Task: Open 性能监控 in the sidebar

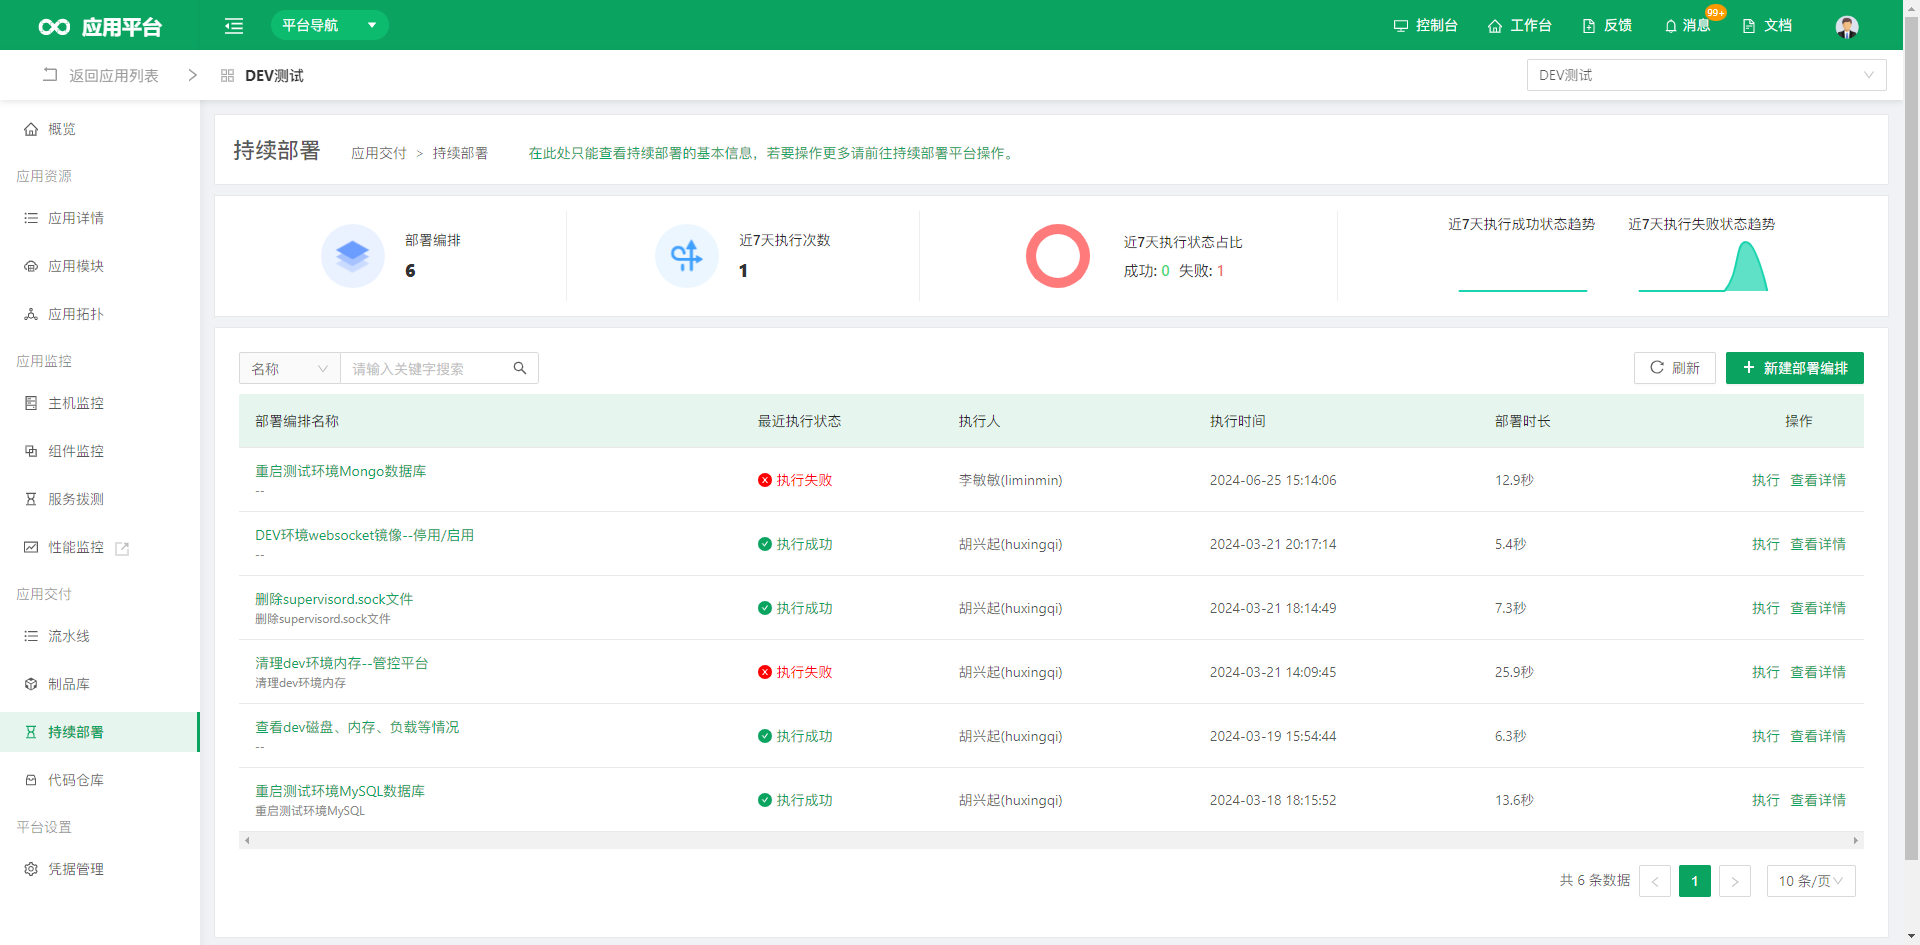Action: pos(76,547)
